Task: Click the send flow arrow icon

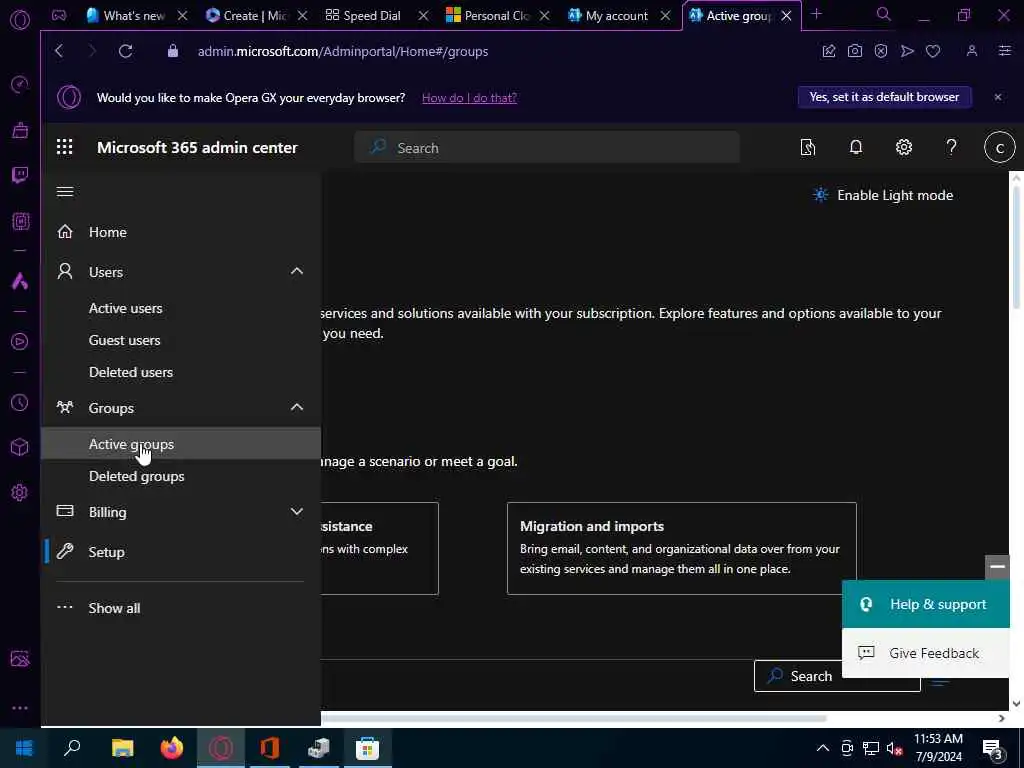Action: tap(907, 51)
